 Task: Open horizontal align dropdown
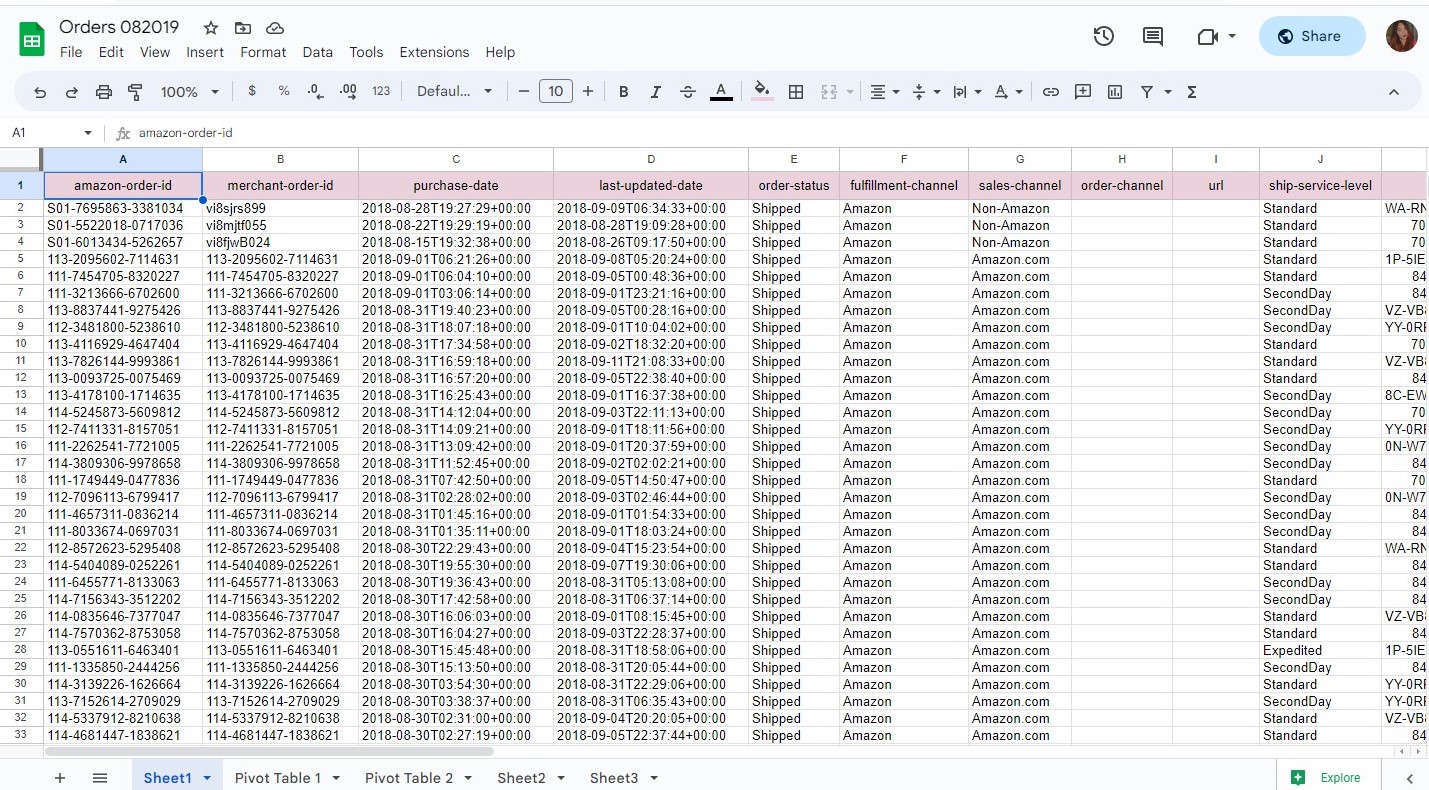coord(884,92)
